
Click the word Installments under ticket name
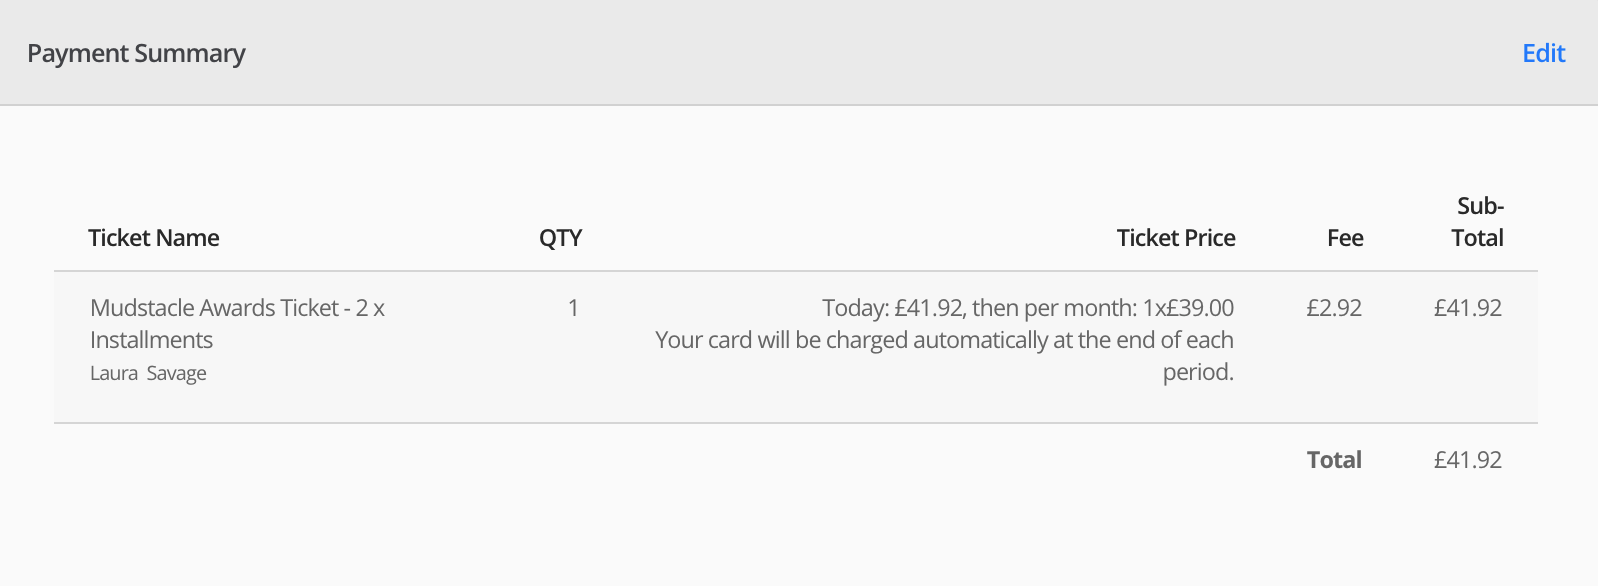click(151, 340)
